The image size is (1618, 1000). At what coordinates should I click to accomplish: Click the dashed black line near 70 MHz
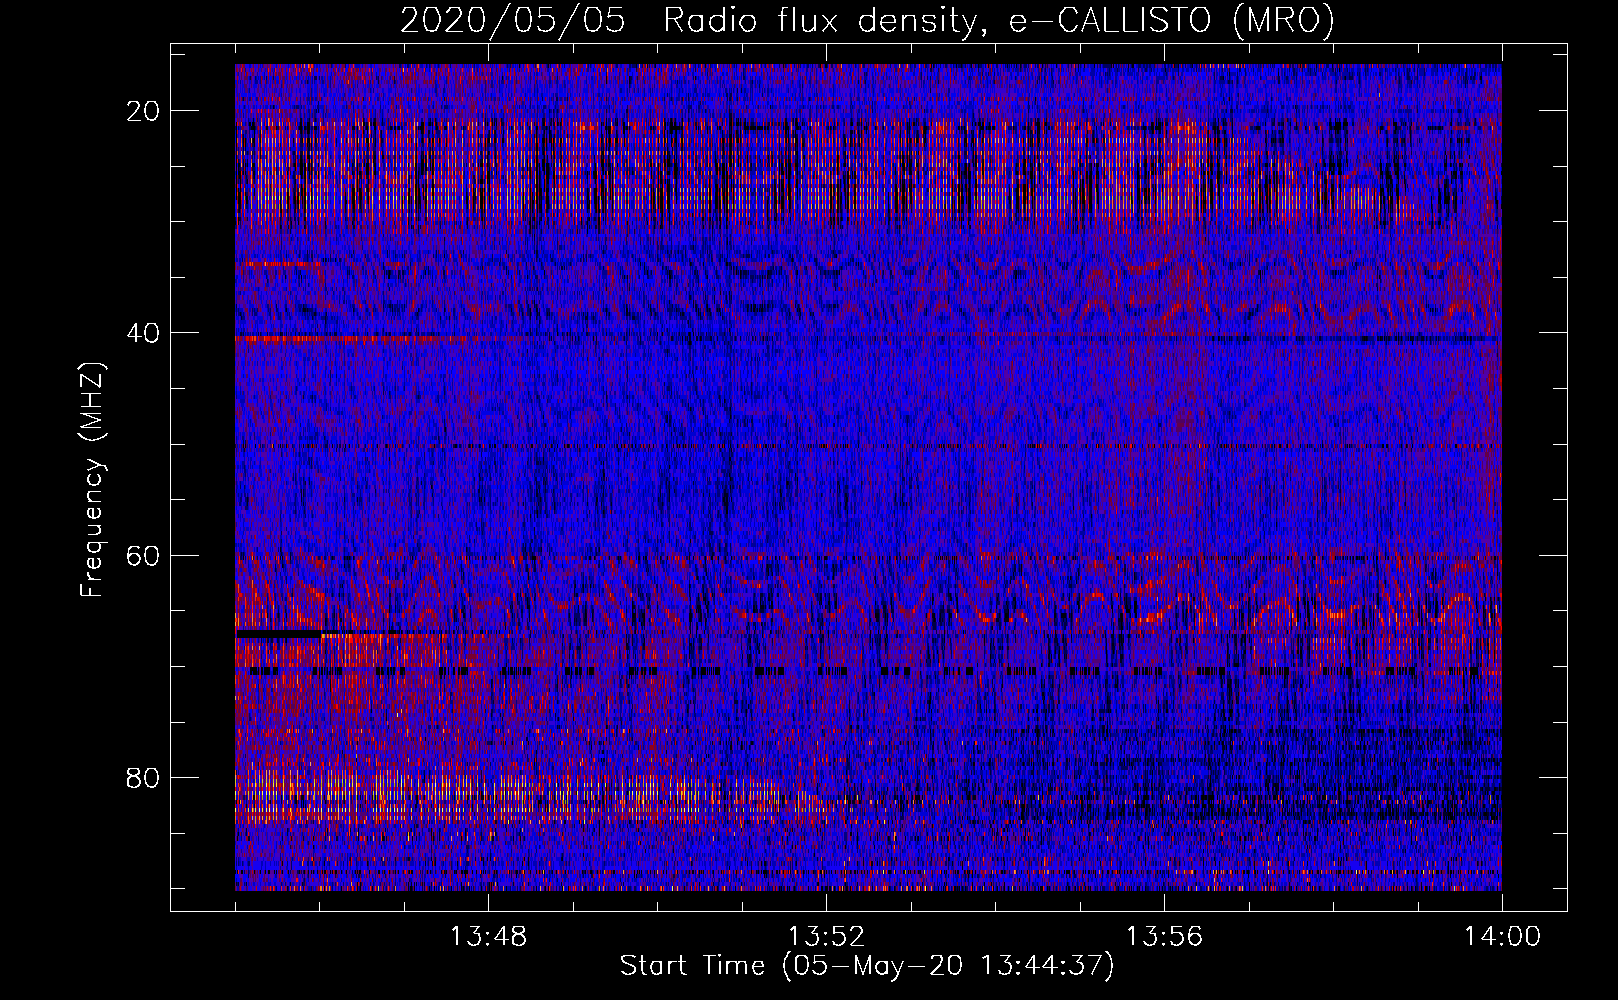[x=868, y=671]
